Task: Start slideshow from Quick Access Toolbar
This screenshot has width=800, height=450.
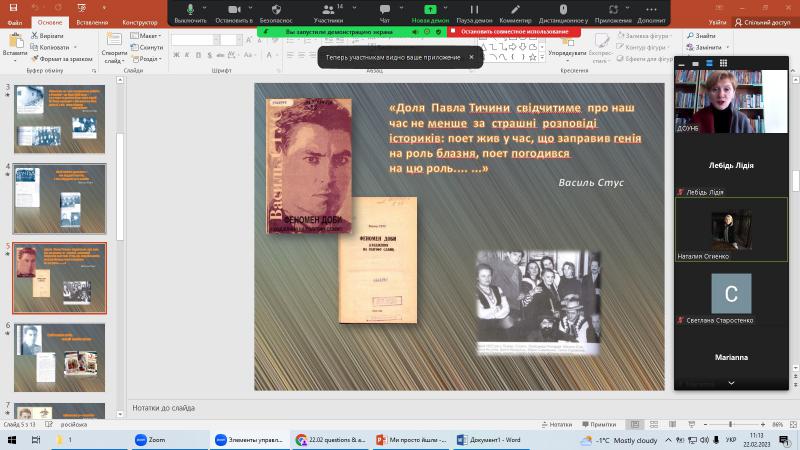Action: pos(82,7)
